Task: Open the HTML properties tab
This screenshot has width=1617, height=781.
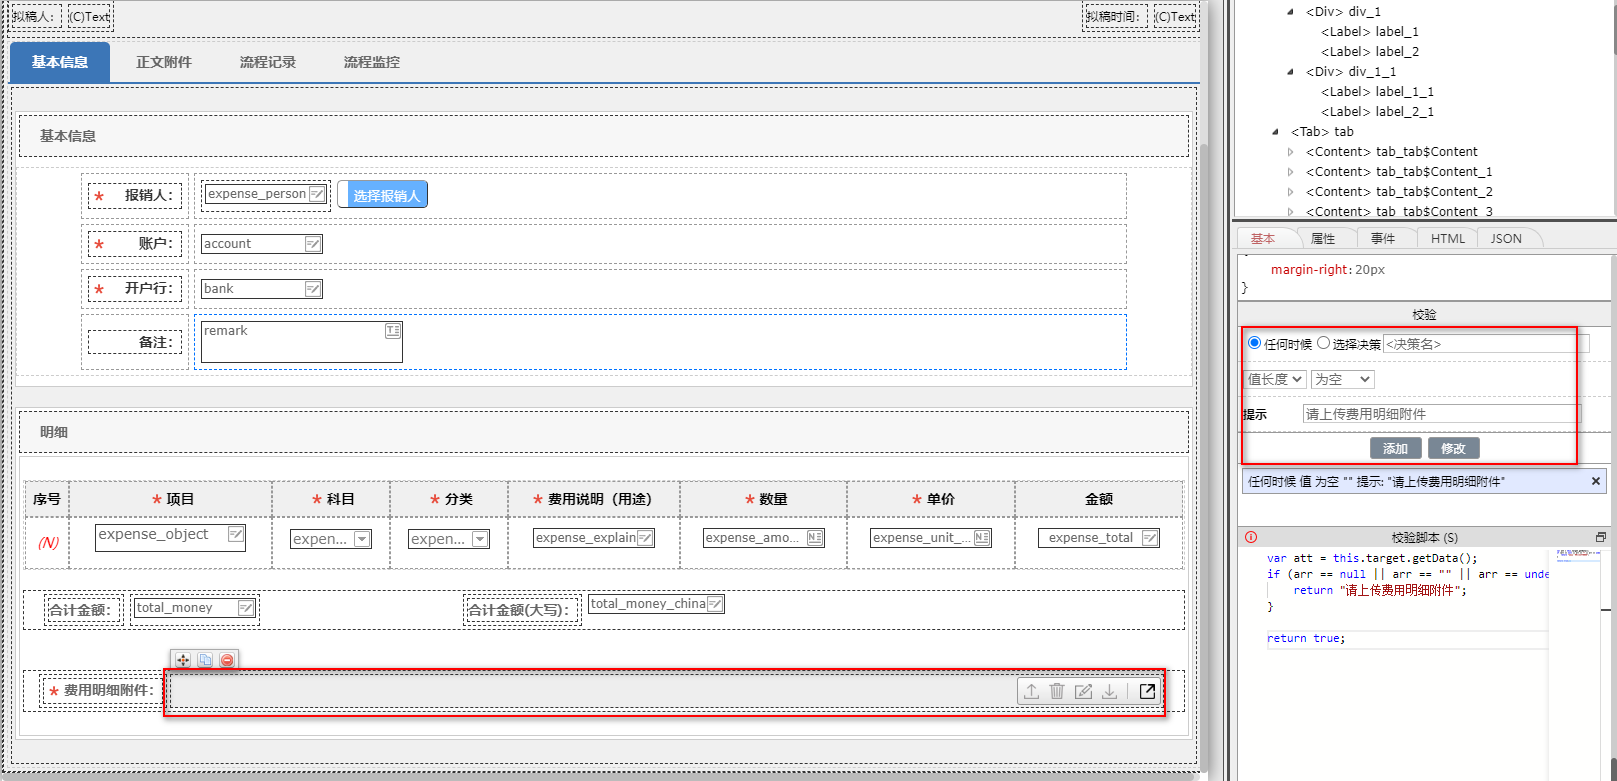Action: pyautogui.click(x=1447, y=238)
